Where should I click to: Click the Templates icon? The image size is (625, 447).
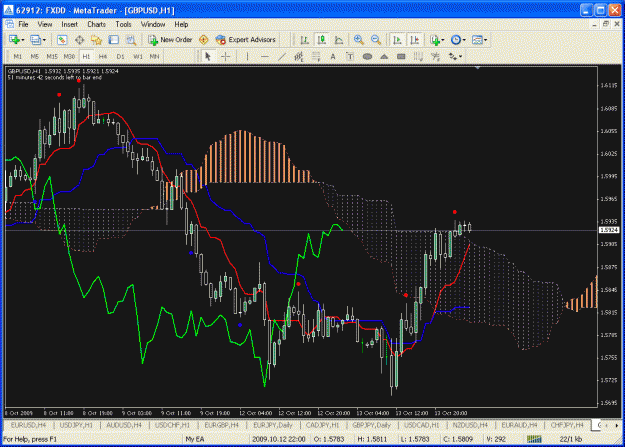pos(477,39)
